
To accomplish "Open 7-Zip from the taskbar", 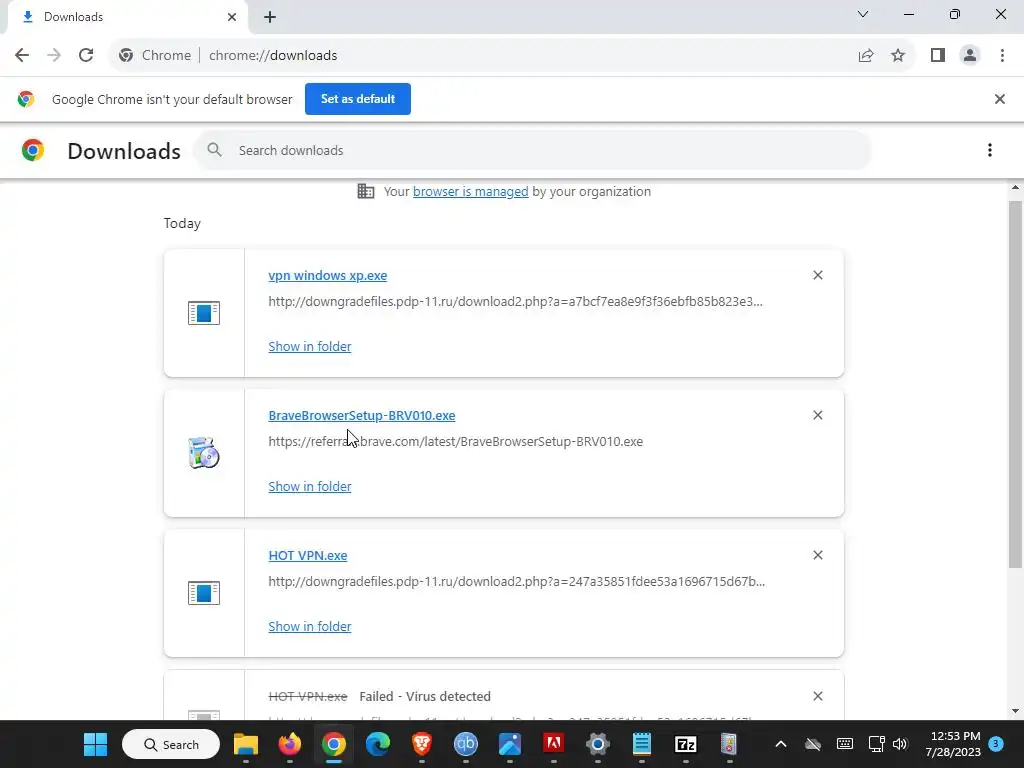I will (686, 744).
